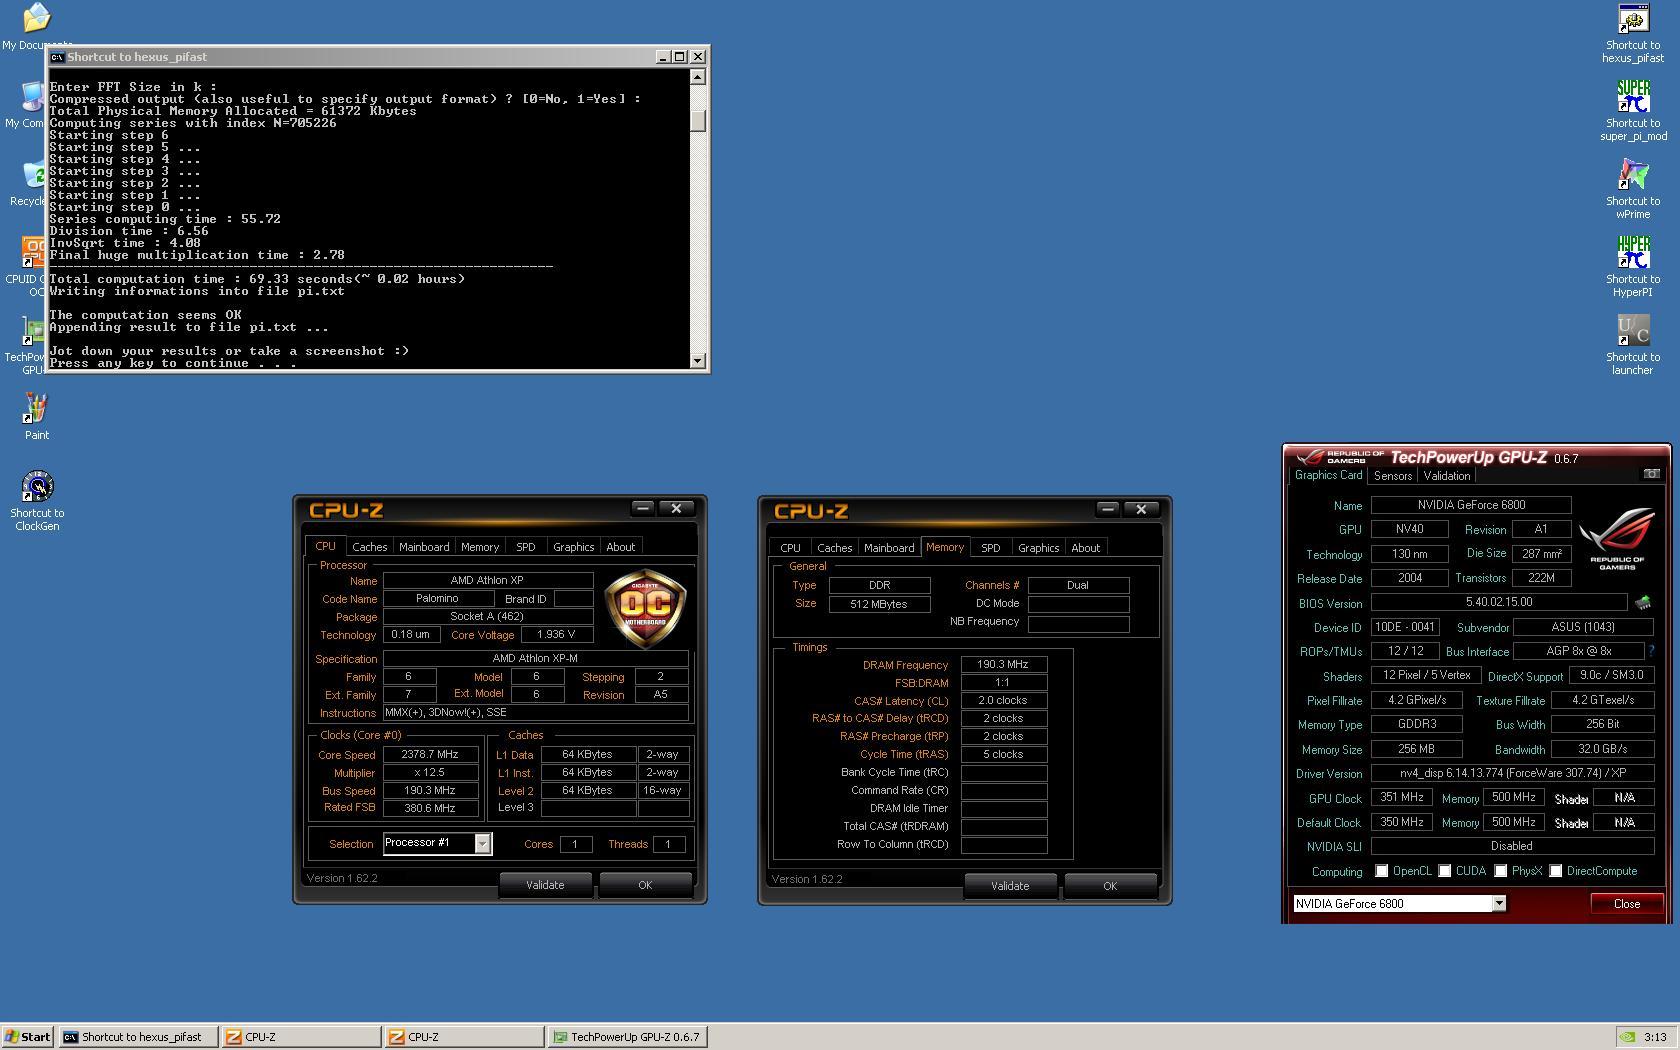Viewport: 1680px width, 1050px height.
Task: Click the NVIDIA system tray icon
Action: point(1628,1037)
